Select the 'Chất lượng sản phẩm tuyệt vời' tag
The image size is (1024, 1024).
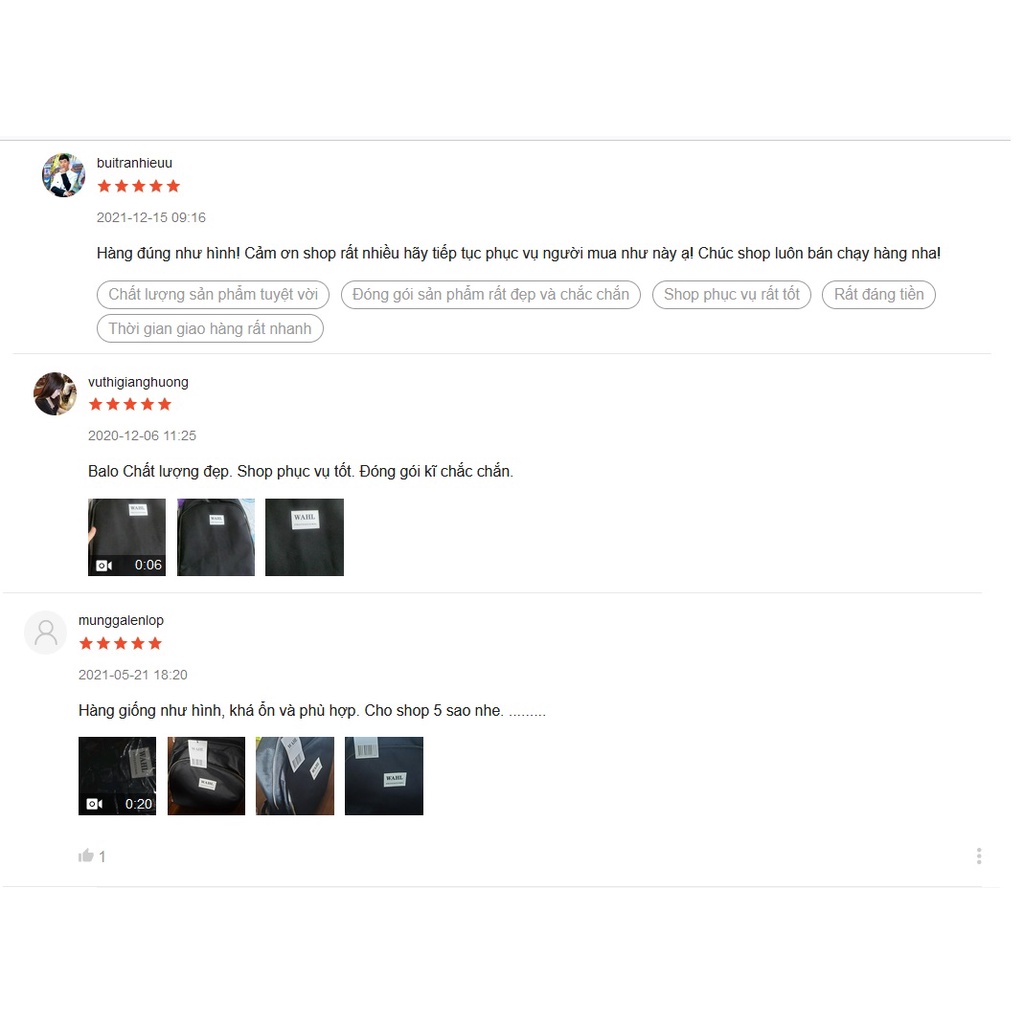click(213, 295)
